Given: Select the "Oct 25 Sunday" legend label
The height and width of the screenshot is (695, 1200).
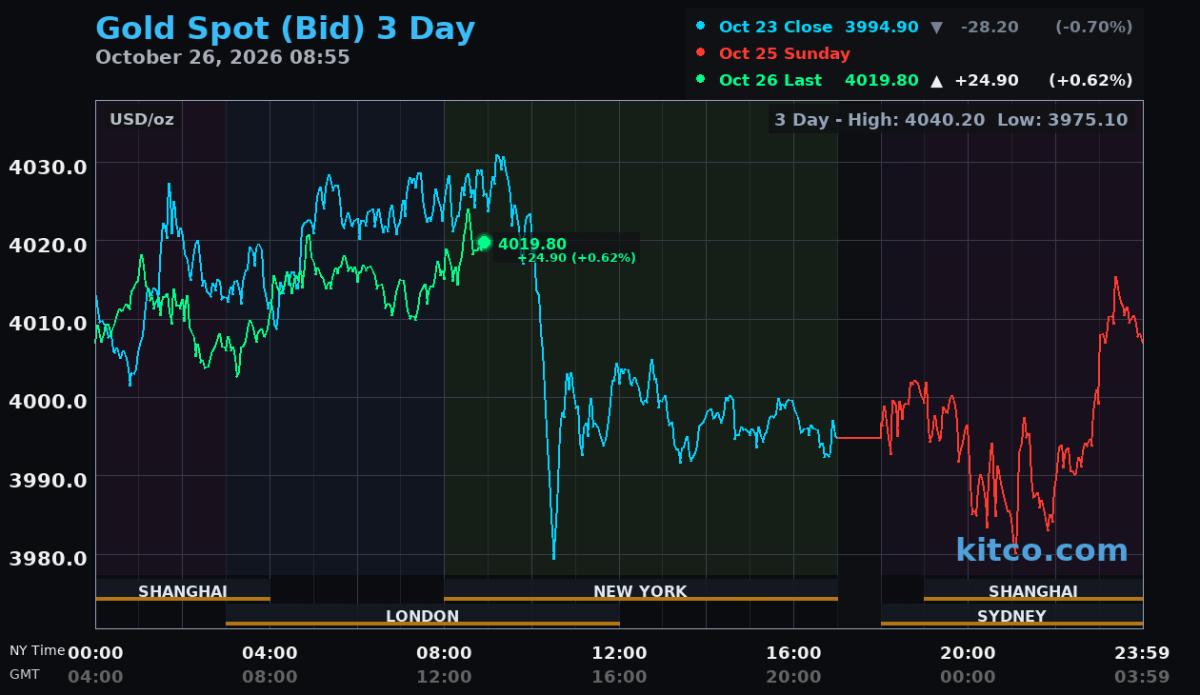Looking at the screenshot, I should coord(784,53).
